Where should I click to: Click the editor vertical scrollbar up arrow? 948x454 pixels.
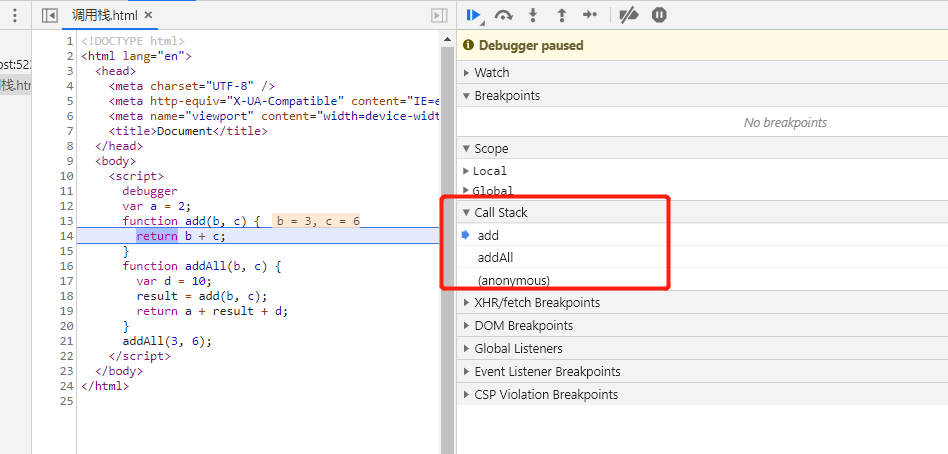pyautogui.click(x=447, y=40)
